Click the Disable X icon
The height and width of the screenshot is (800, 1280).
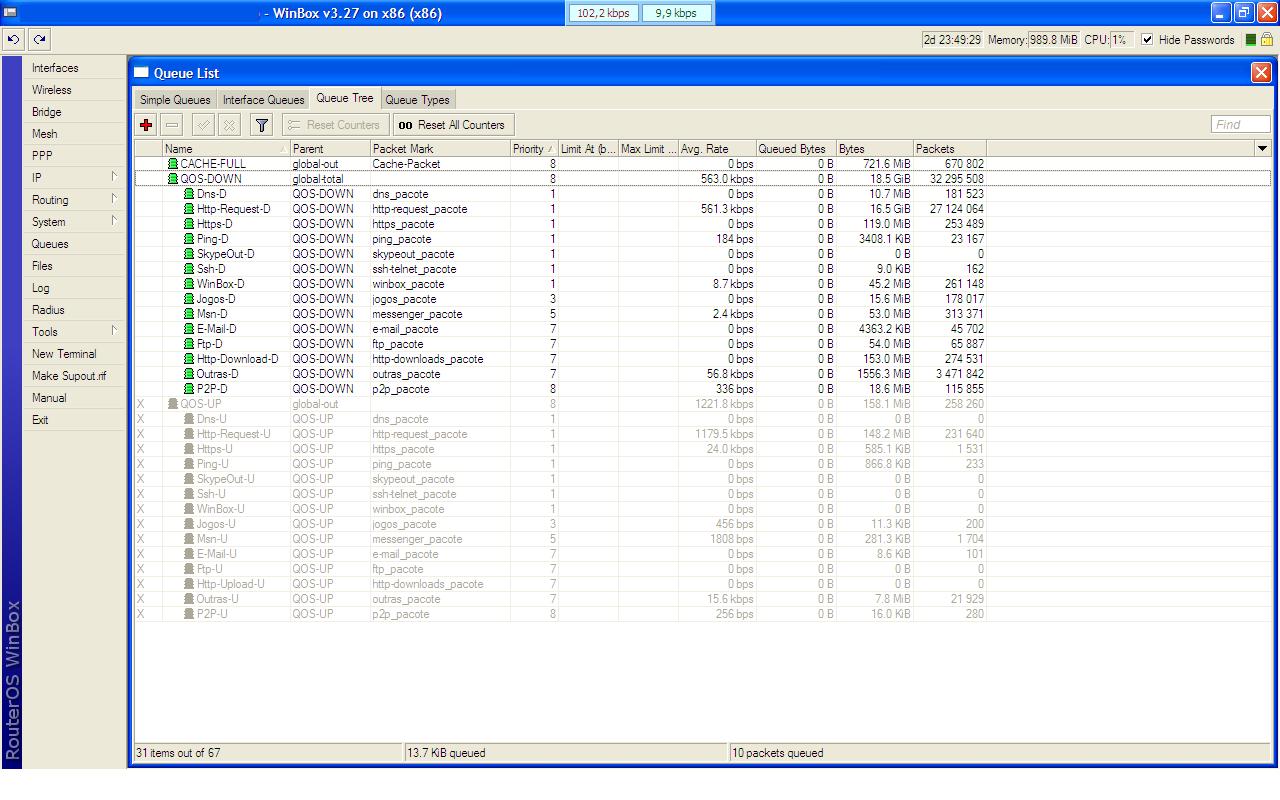pos(229,125)
